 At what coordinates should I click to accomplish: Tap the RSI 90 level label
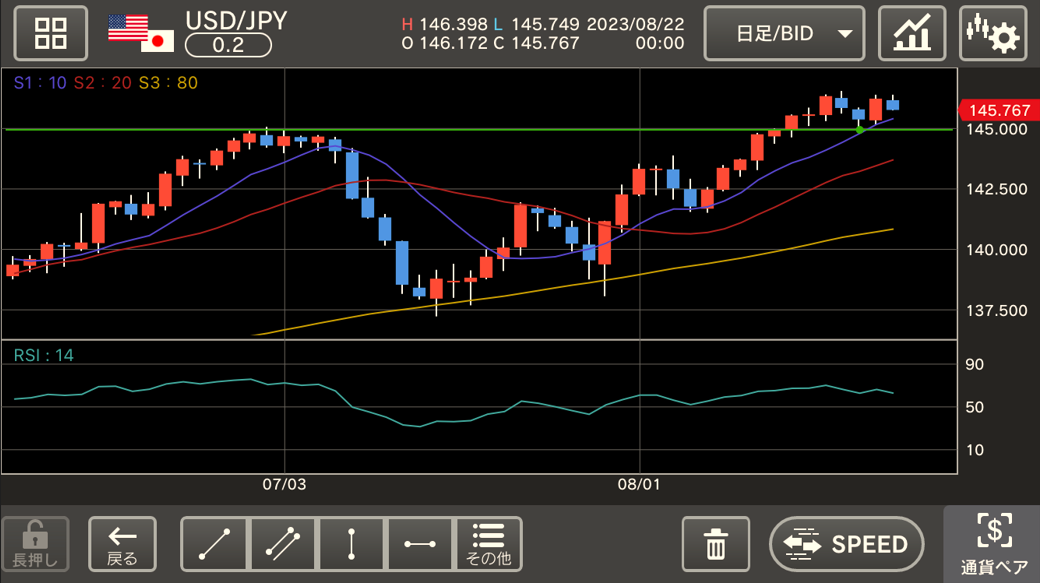[x=974, y=364]
